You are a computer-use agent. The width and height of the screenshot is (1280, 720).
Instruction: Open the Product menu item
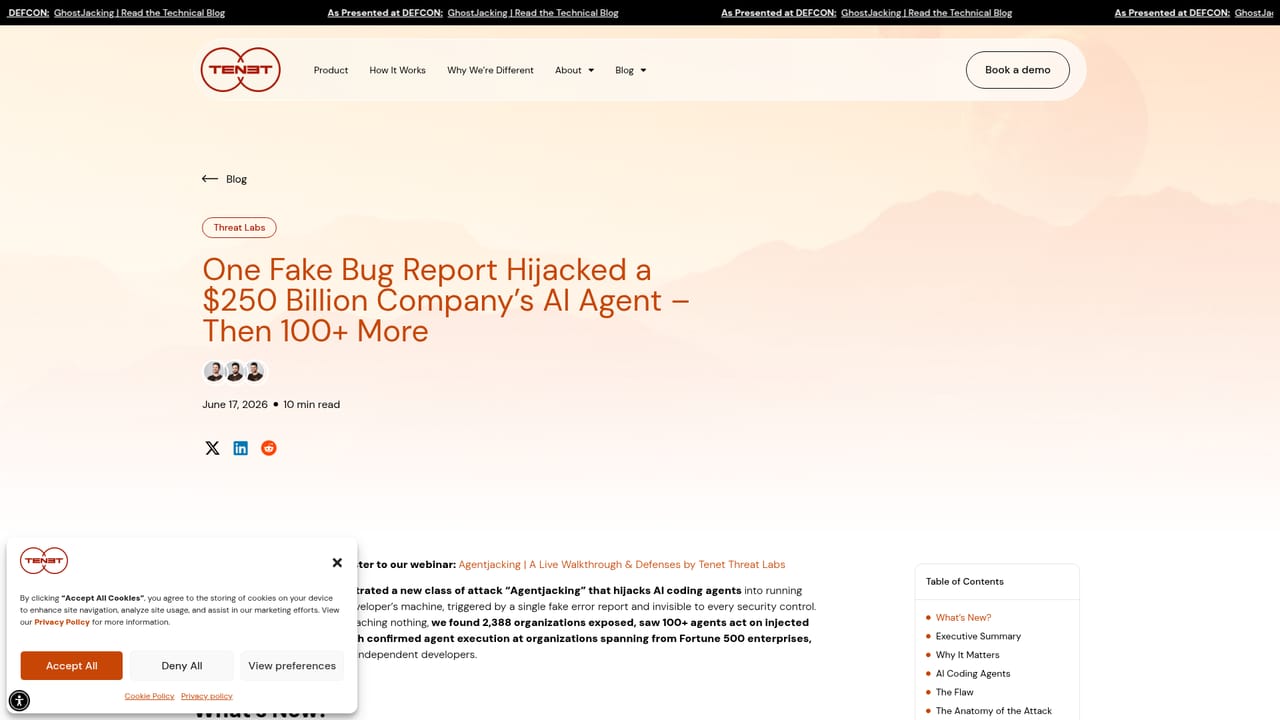point(331,70)
